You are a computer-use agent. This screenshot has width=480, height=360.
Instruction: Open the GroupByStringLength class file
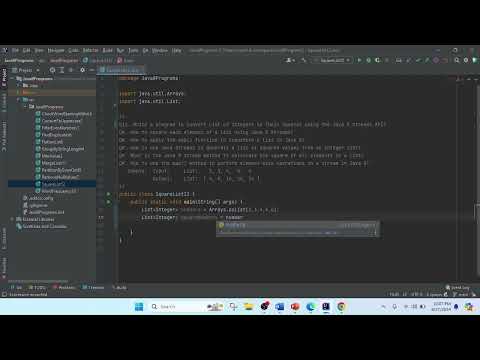60,149
